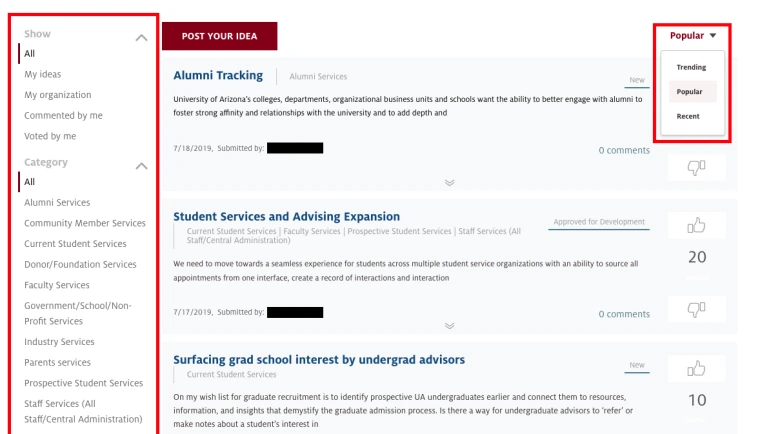Collapse the Category filter section
The width and height of the screenshot is (760, 434).
[142, 166]
